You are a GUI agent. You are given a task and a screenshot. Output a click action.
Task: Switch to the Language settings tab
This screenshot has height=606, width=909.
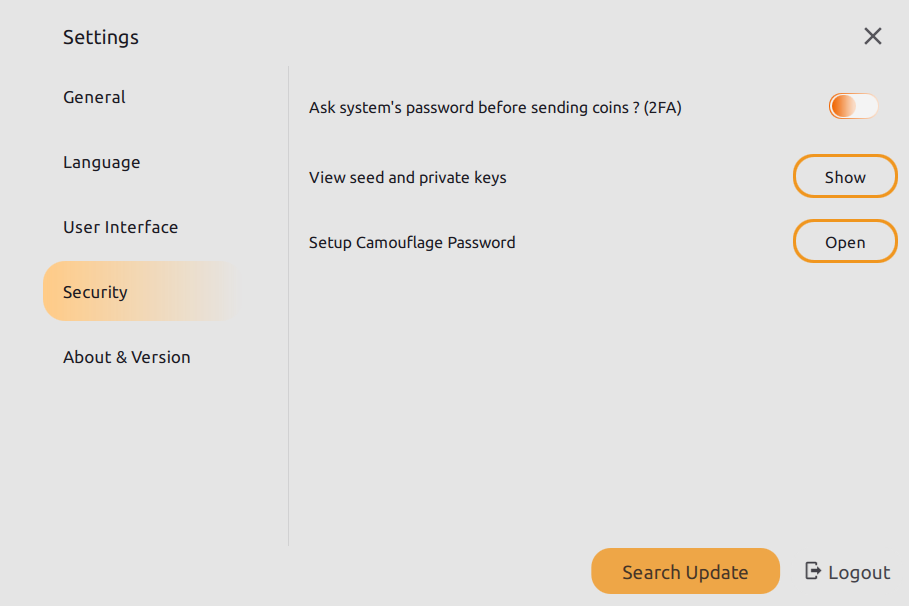click(101, 162)
